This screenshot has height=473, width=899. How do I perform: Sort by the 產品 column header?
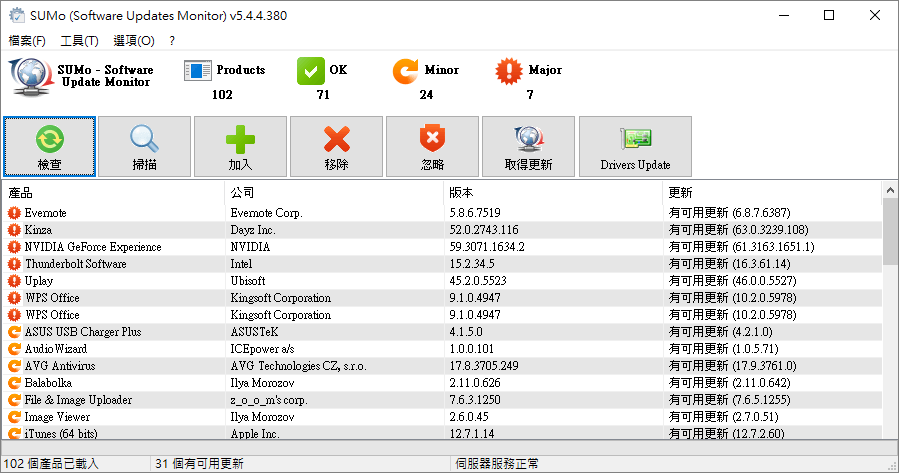click(x=113, y=193)
